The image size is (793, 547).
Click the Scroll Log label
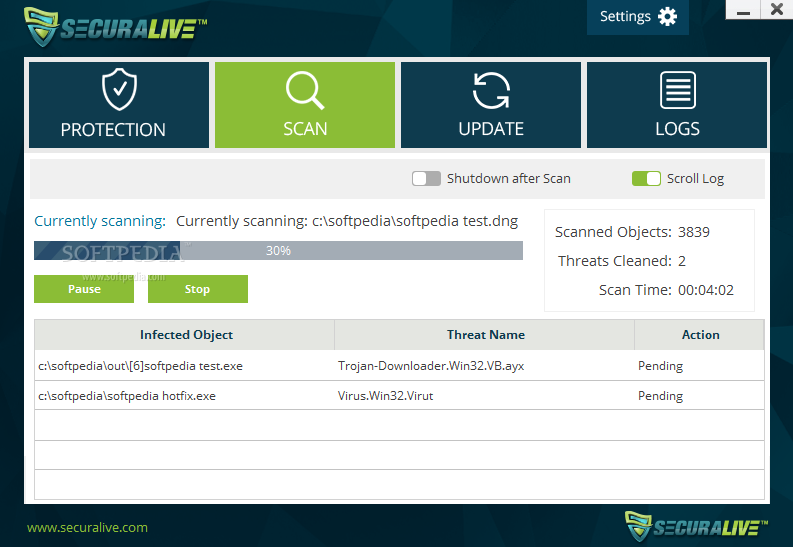(695, 178)
